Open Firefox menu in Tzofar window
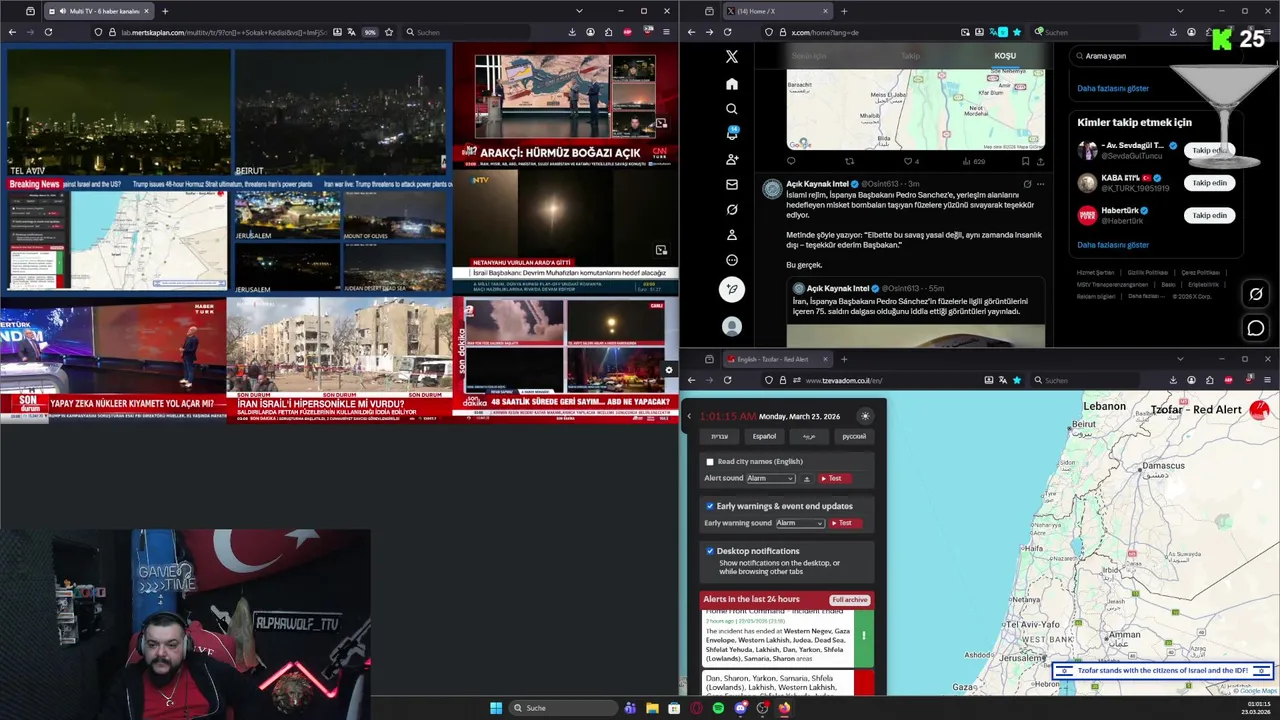 1266,380
